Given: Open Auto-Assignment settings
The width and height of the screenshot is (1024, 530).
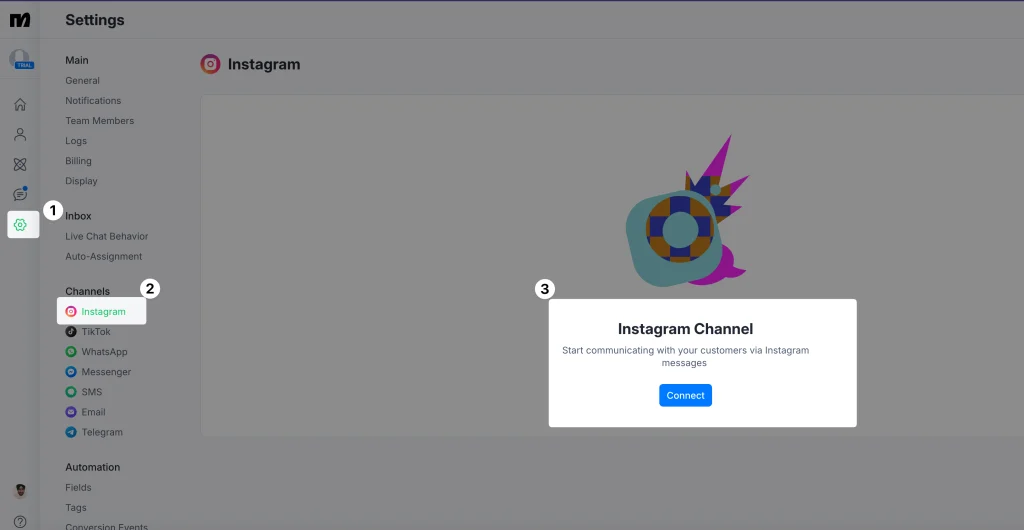Looking at the screenshot, I should pos(103,257).
